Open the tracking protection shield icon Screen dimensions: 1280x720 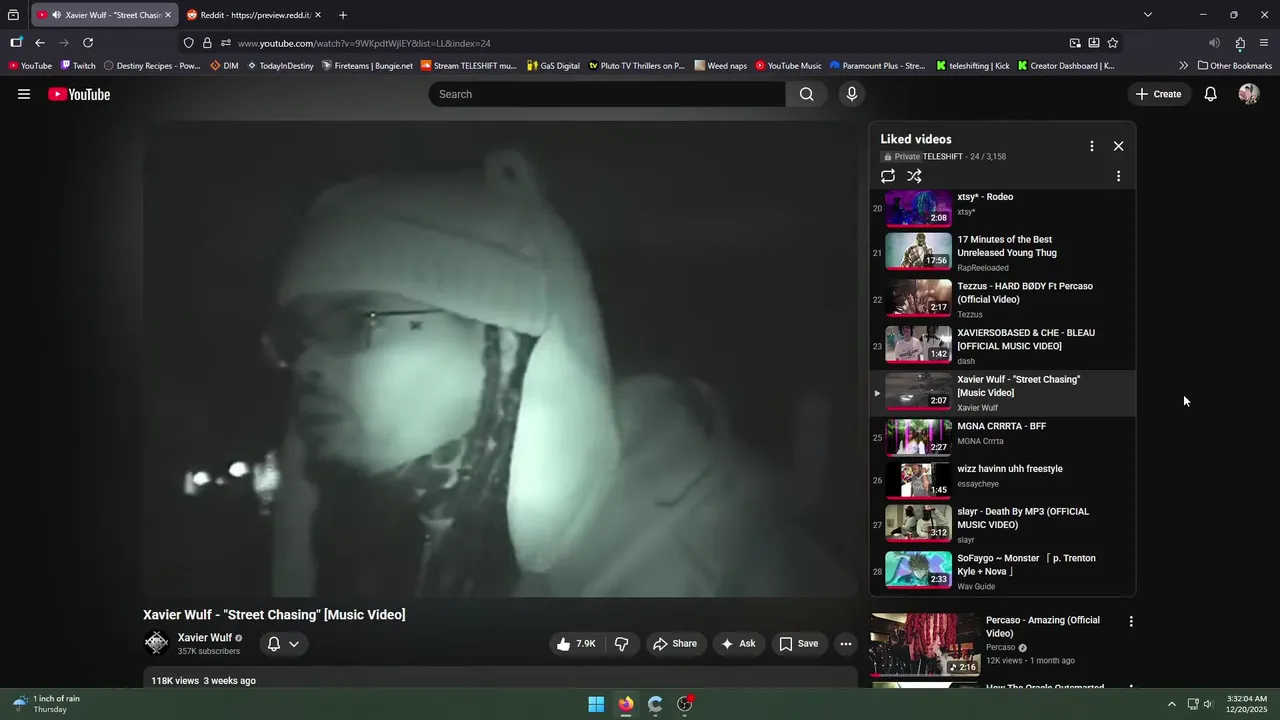[x=189, y=43]
